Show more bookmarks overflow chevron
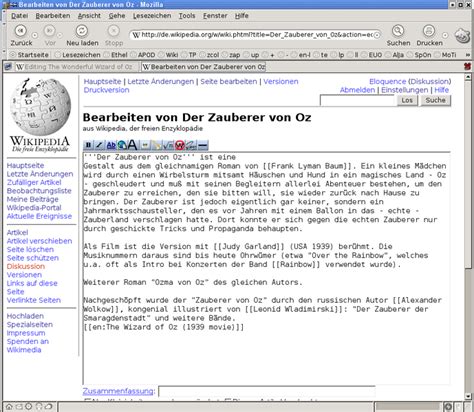The width and height of the screenshot is (474, 412). click(468, 55)
